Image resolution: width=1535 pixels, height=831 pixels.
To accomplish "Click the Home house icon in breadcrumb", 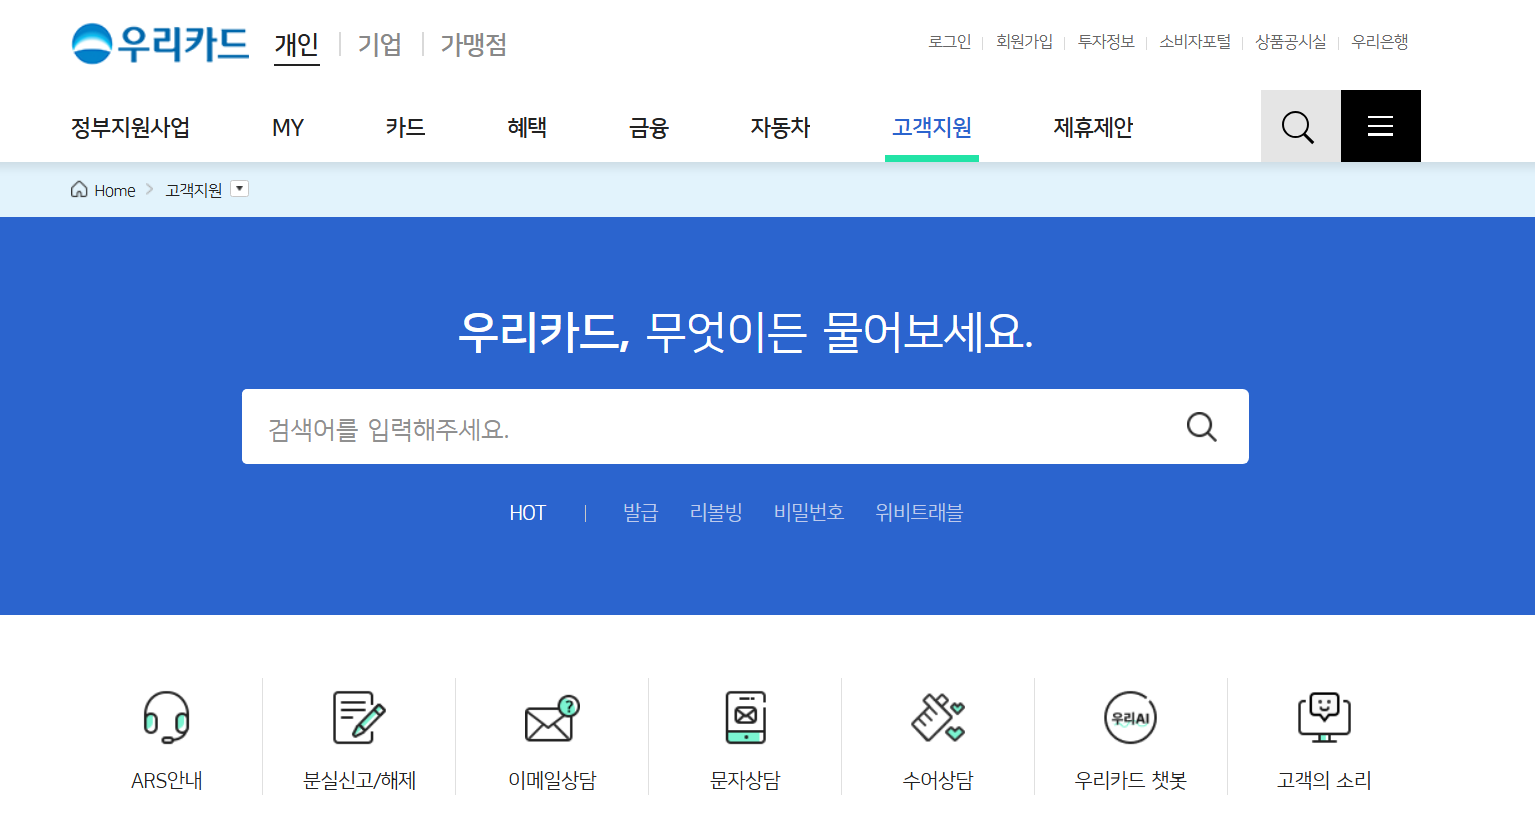I will click(x=79, y=189).
